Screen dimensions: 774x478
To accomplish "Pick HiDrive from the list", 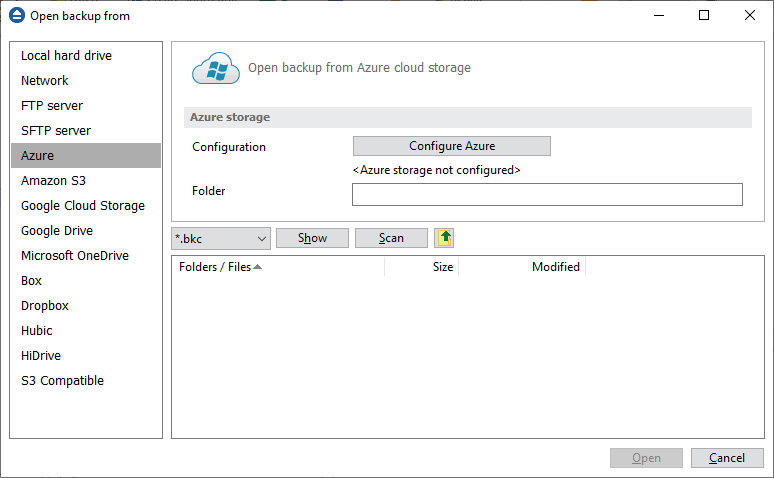I will 86,356.
